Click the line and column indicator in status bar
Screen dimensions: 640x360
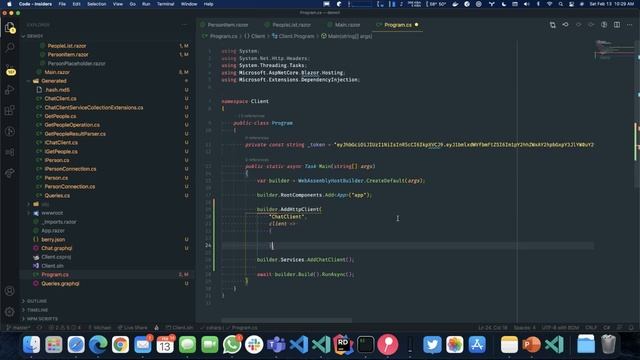493,328
